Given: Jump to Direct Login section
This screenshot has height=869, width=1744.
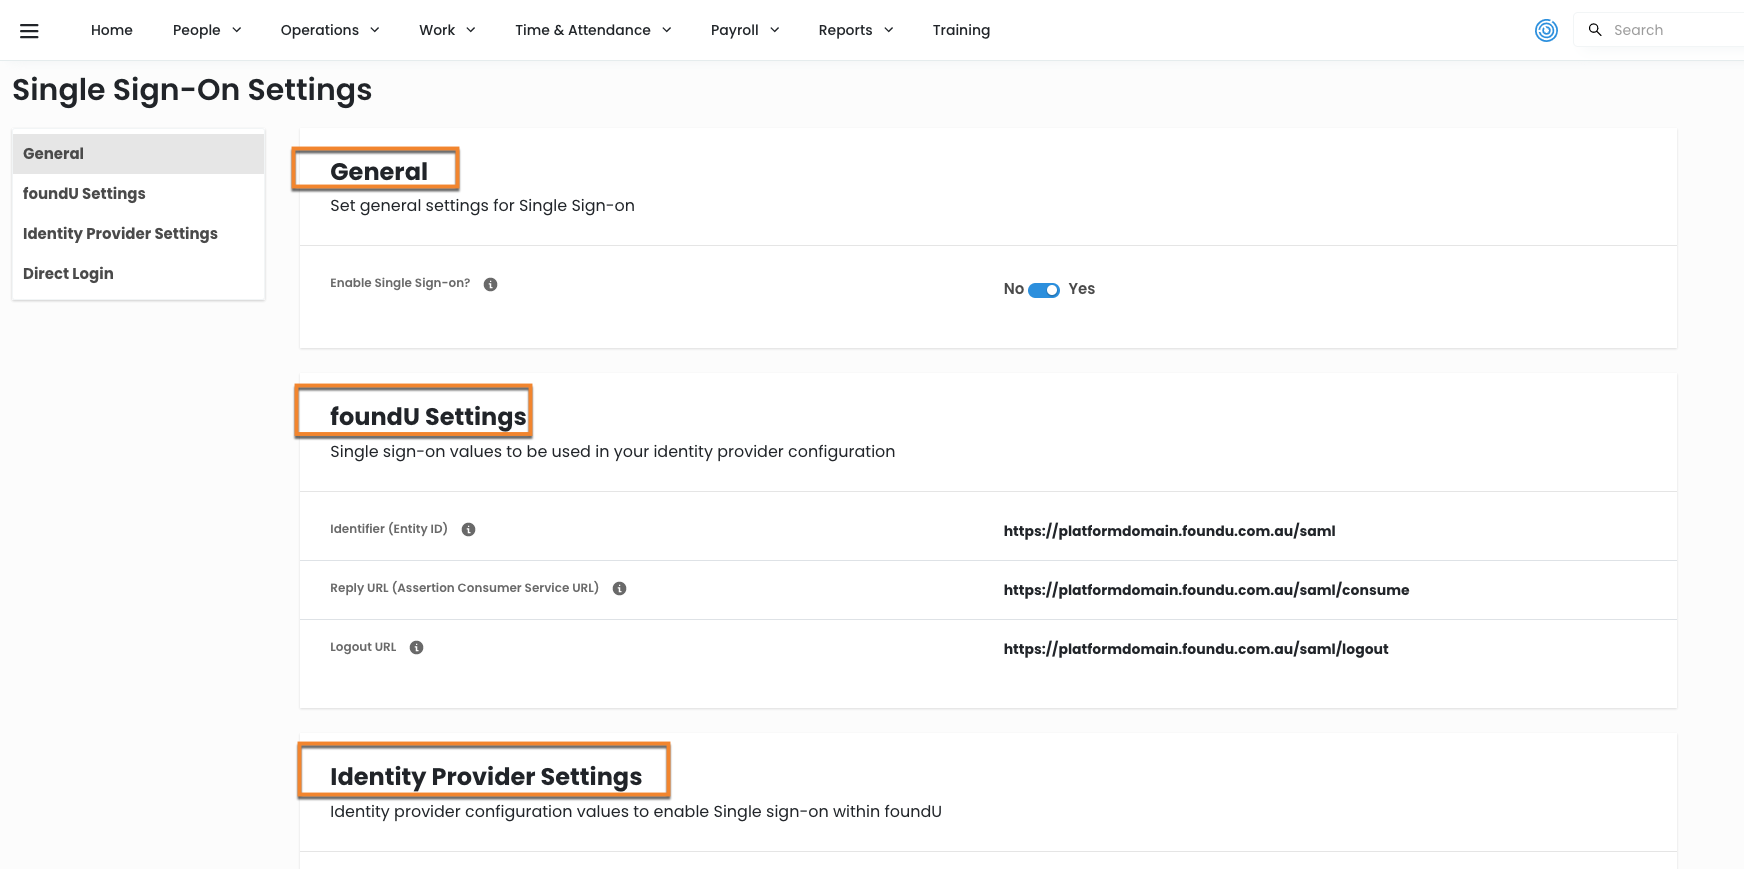Looking at the screenshot, I should 68,274.
